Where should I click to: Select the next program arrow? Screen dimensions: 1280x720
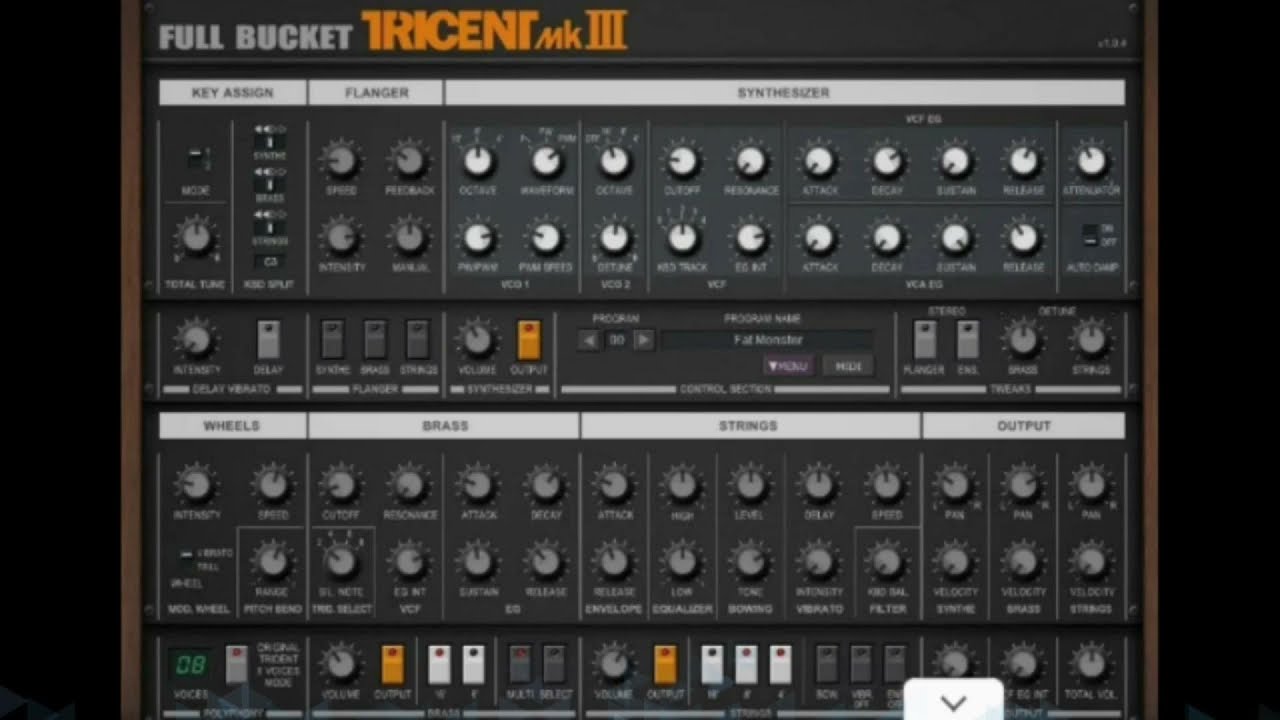tap(644, 340)
